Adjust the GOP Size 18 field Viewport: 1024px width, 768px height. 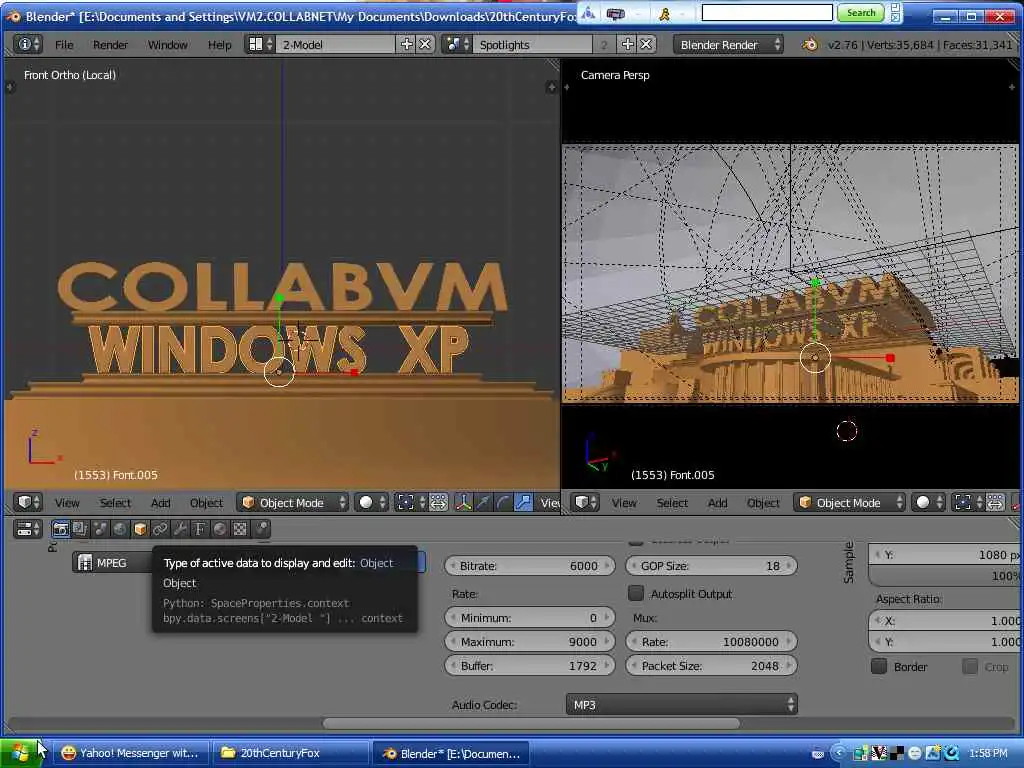(711, 566)
